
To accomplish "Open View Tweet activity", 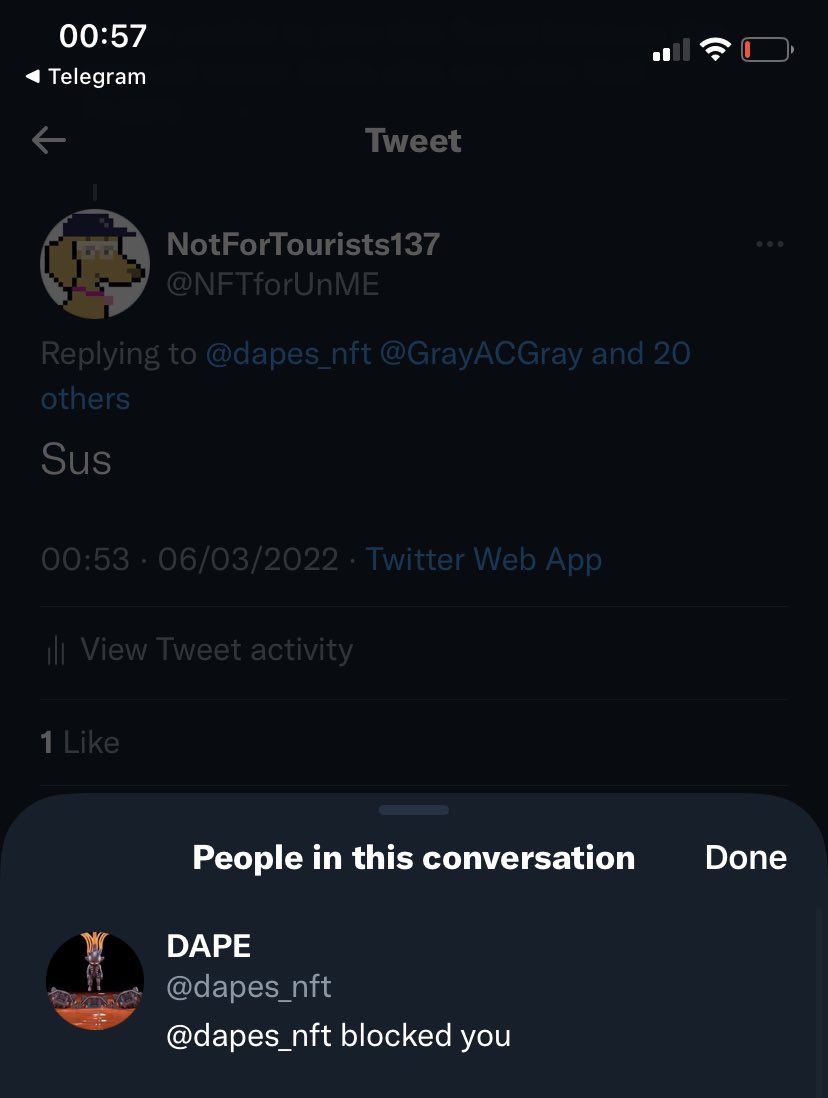I will (216, 650).
